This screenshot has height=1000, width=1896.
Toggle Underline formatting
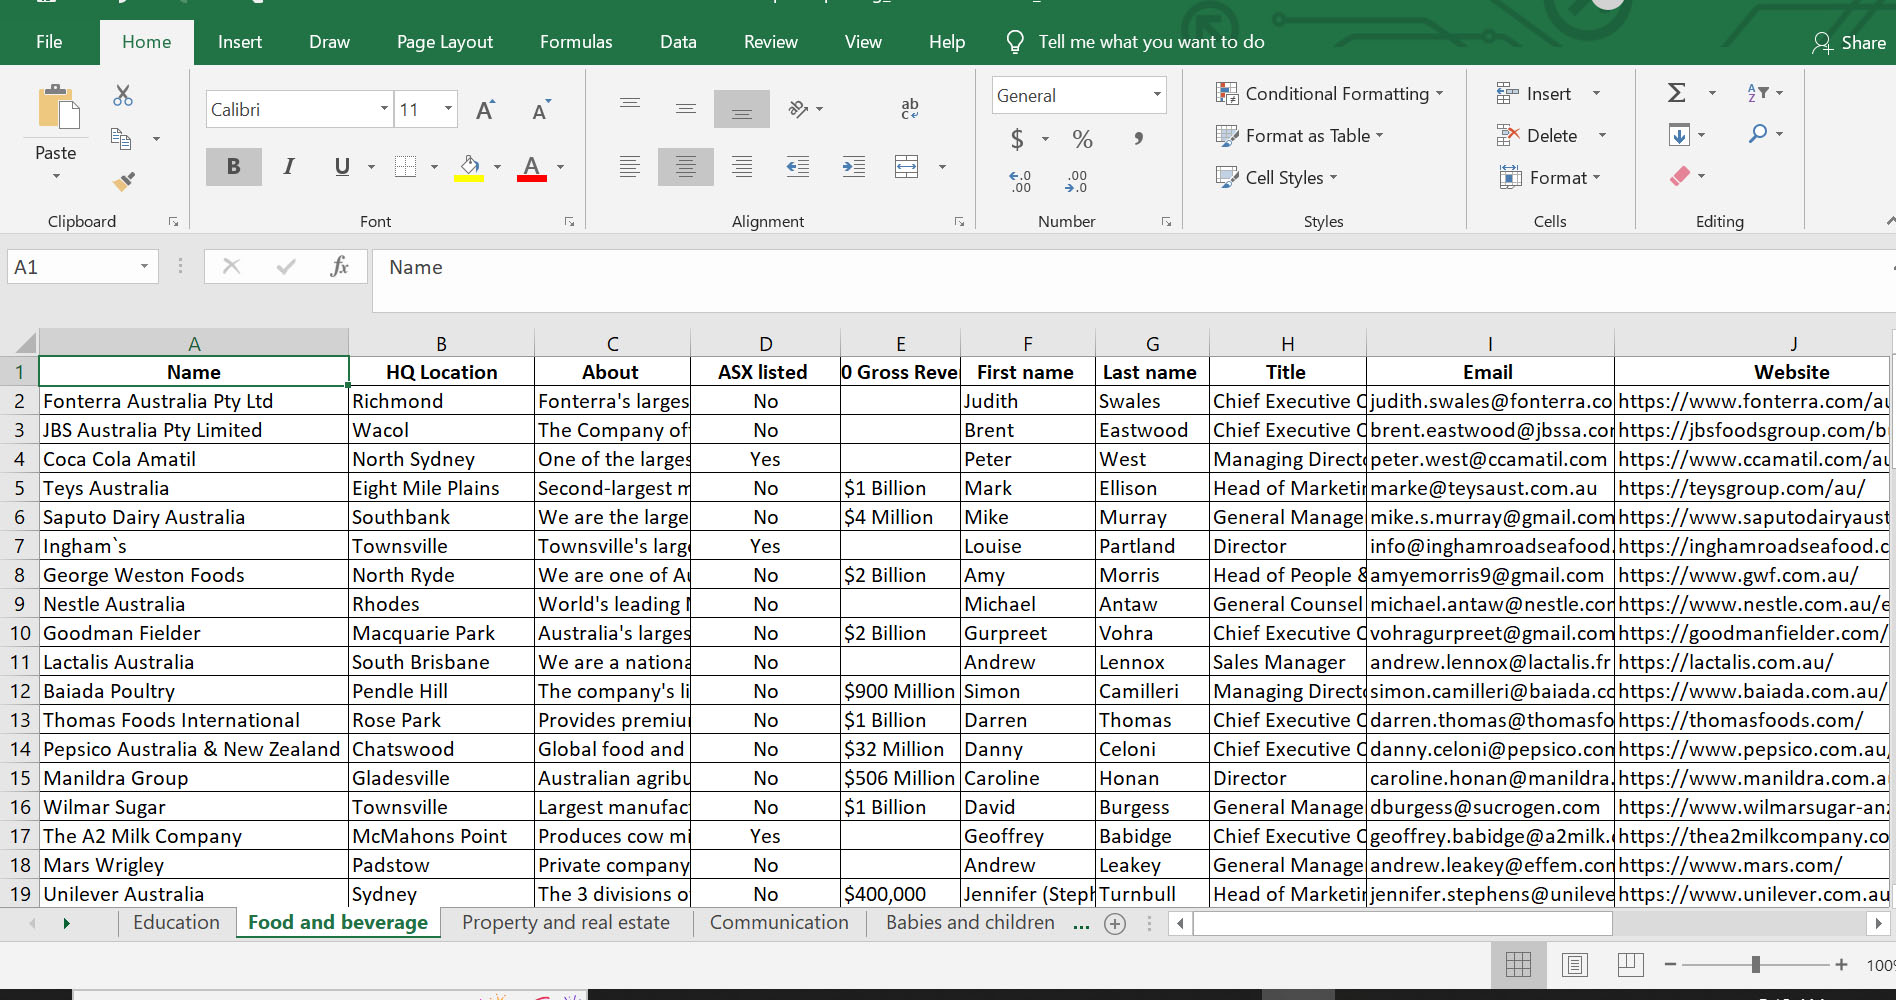point(342,167)
